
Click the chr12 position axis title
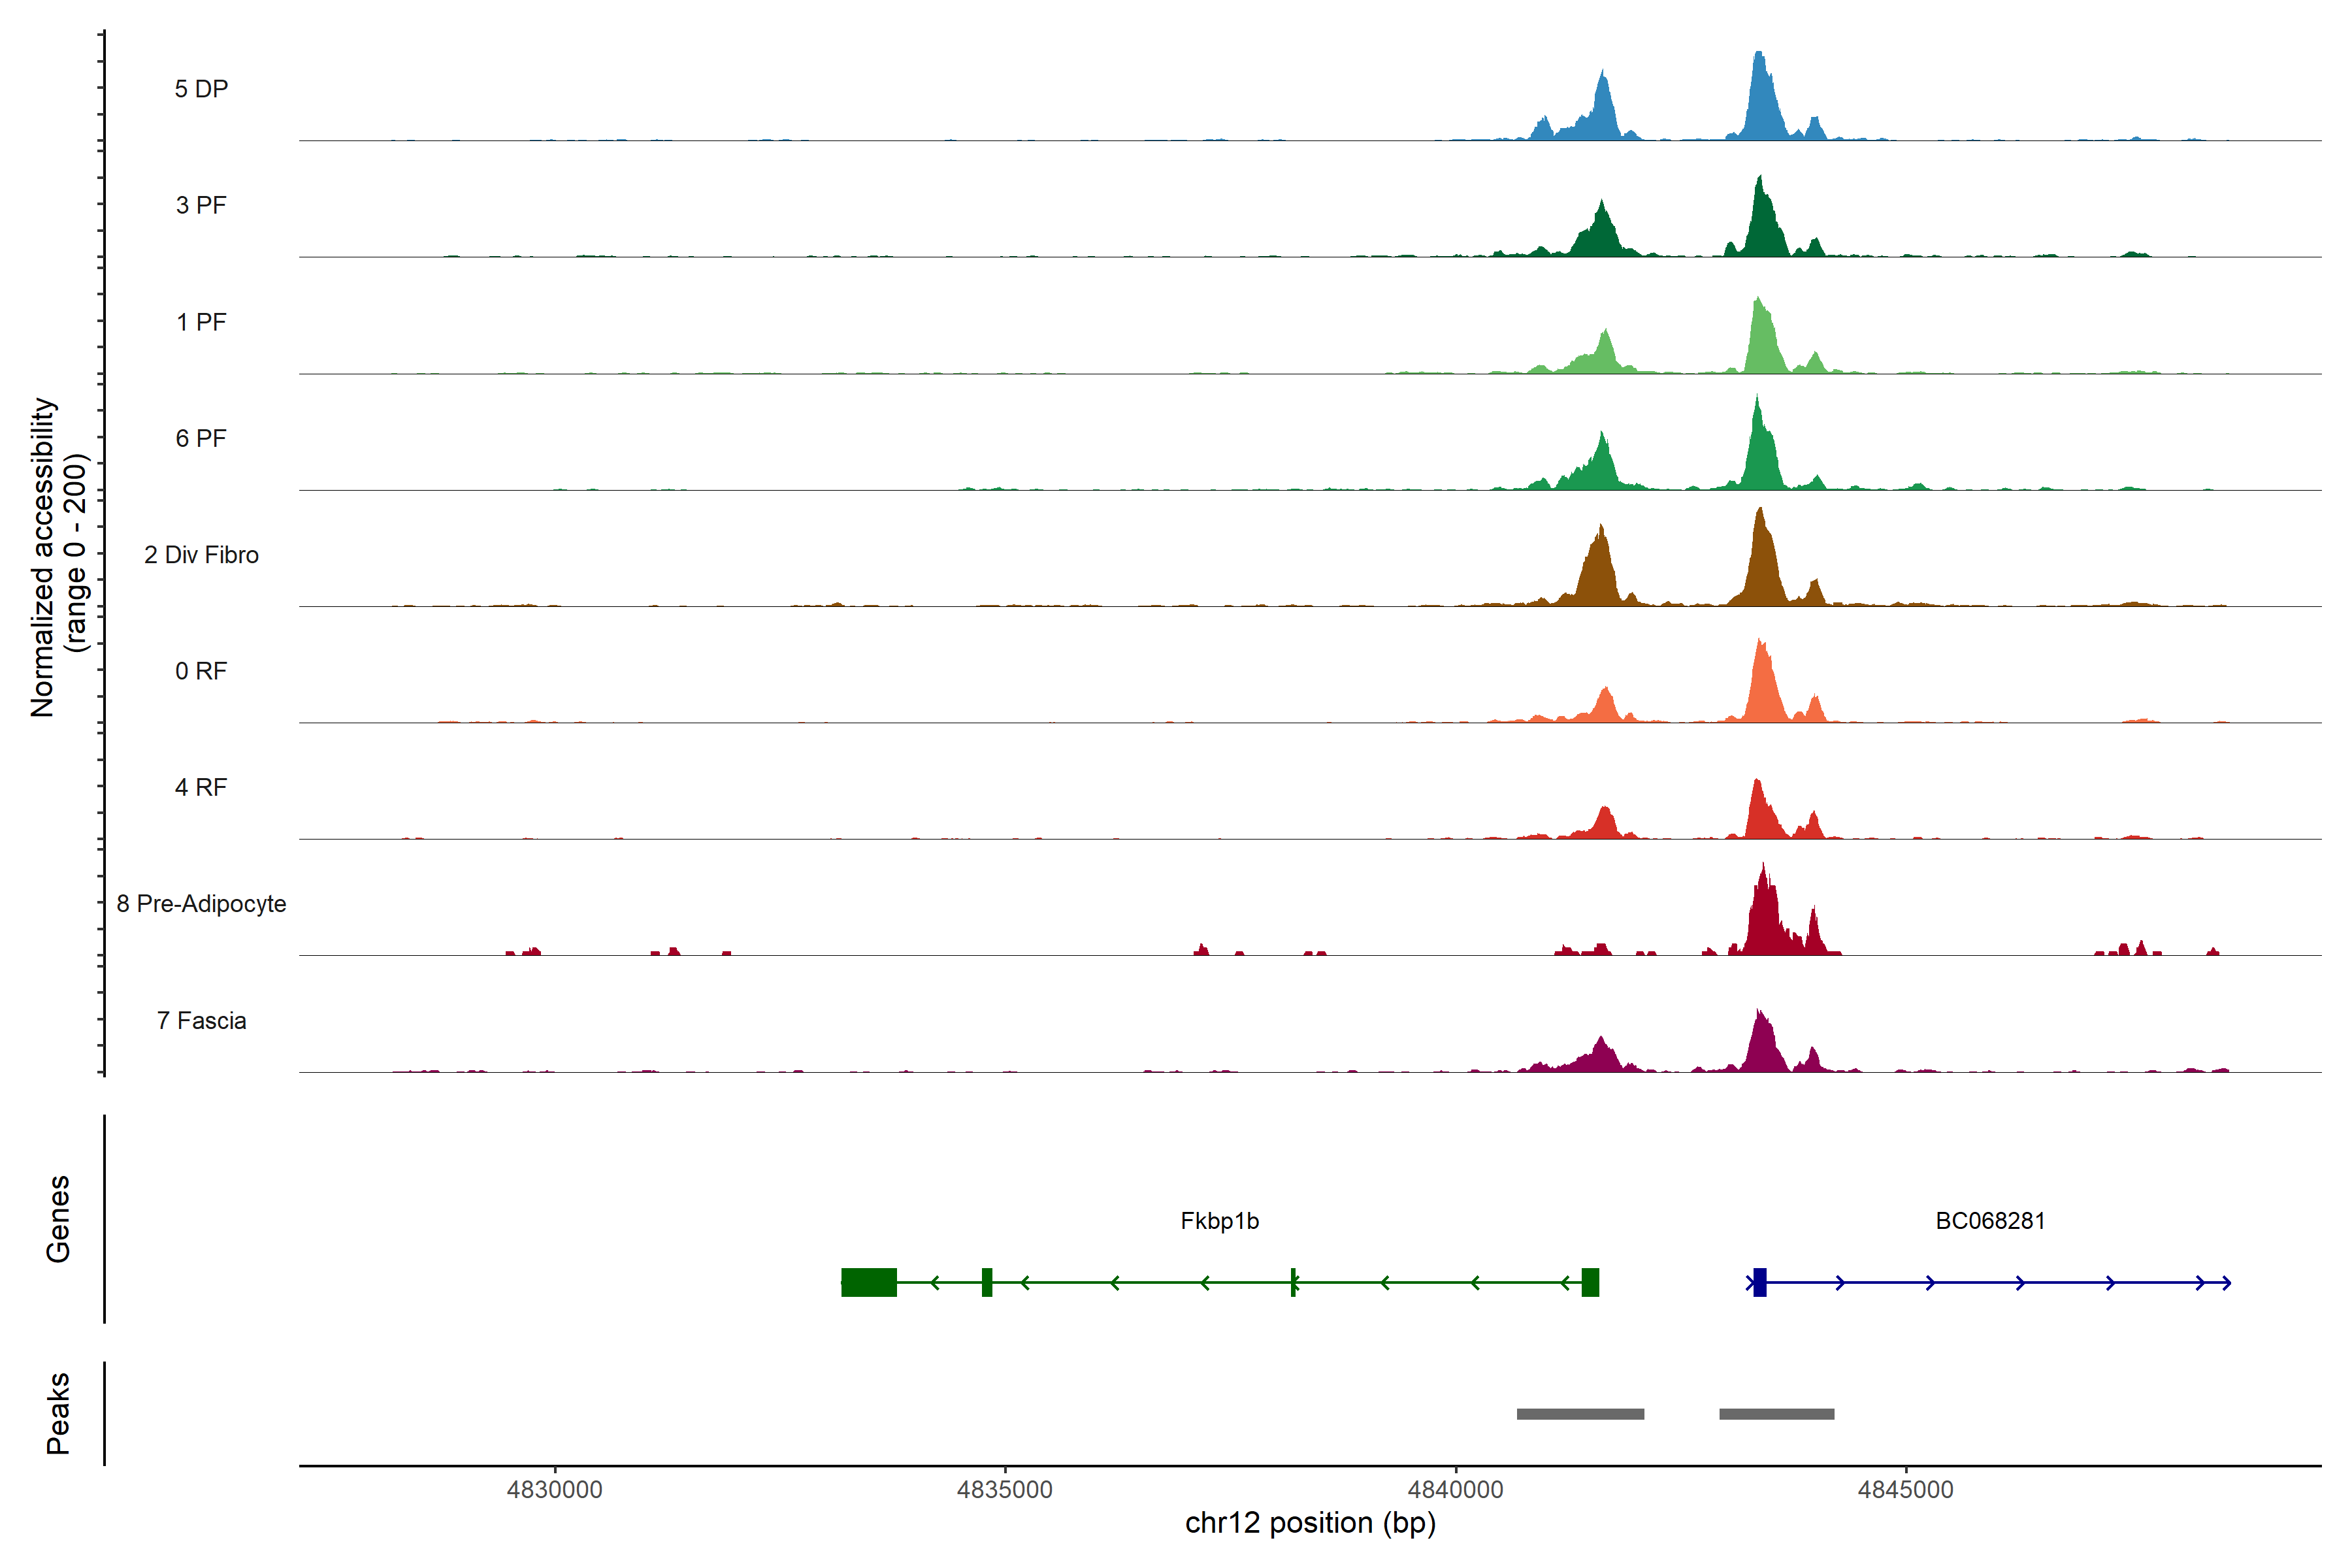1310,1523
